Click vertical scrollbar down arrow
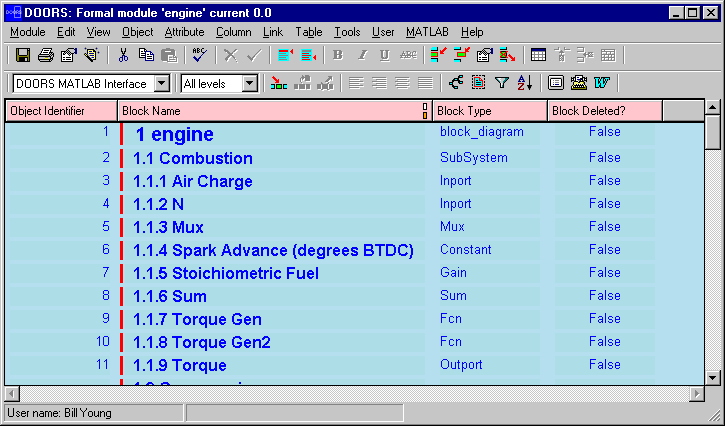 pos(713,378)
